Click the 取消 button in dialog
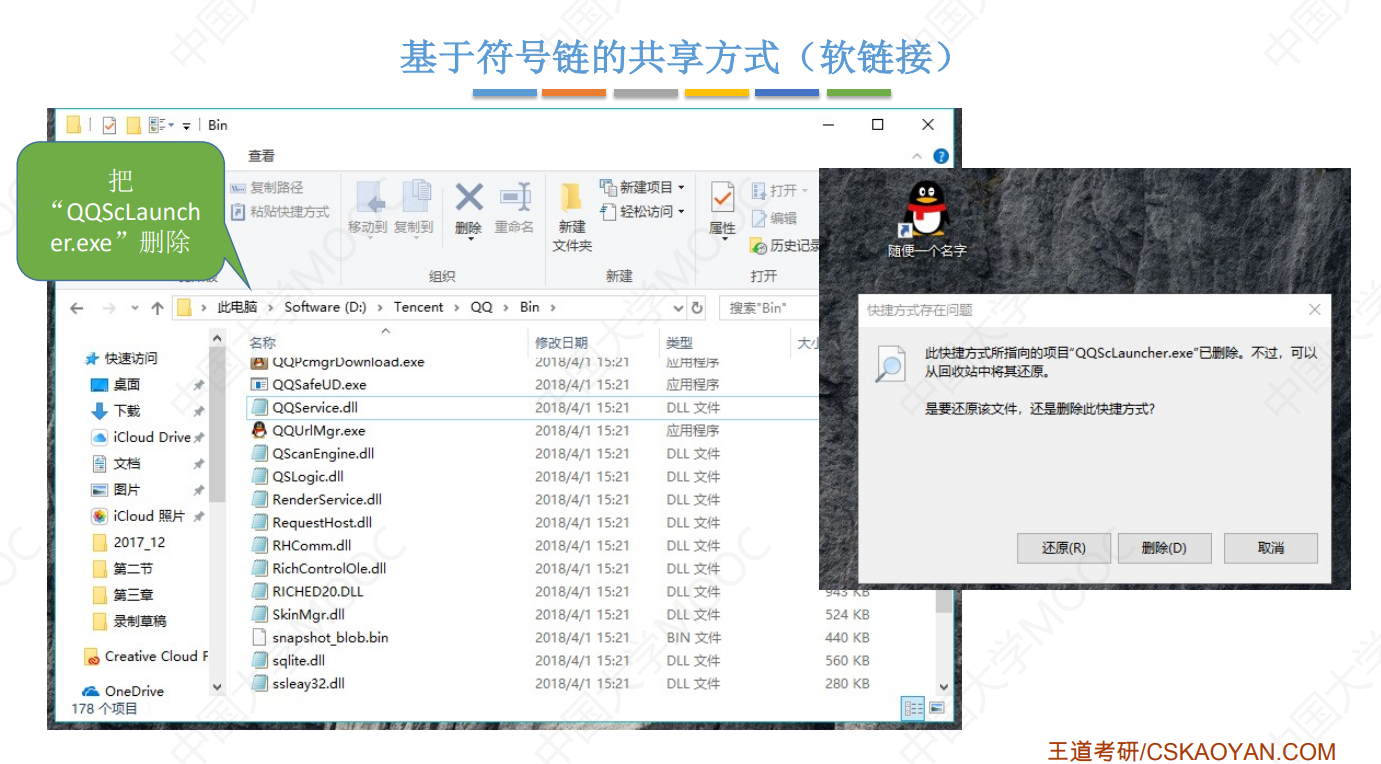Screen dimensions: 1381x764 (x=1271, y=548)
